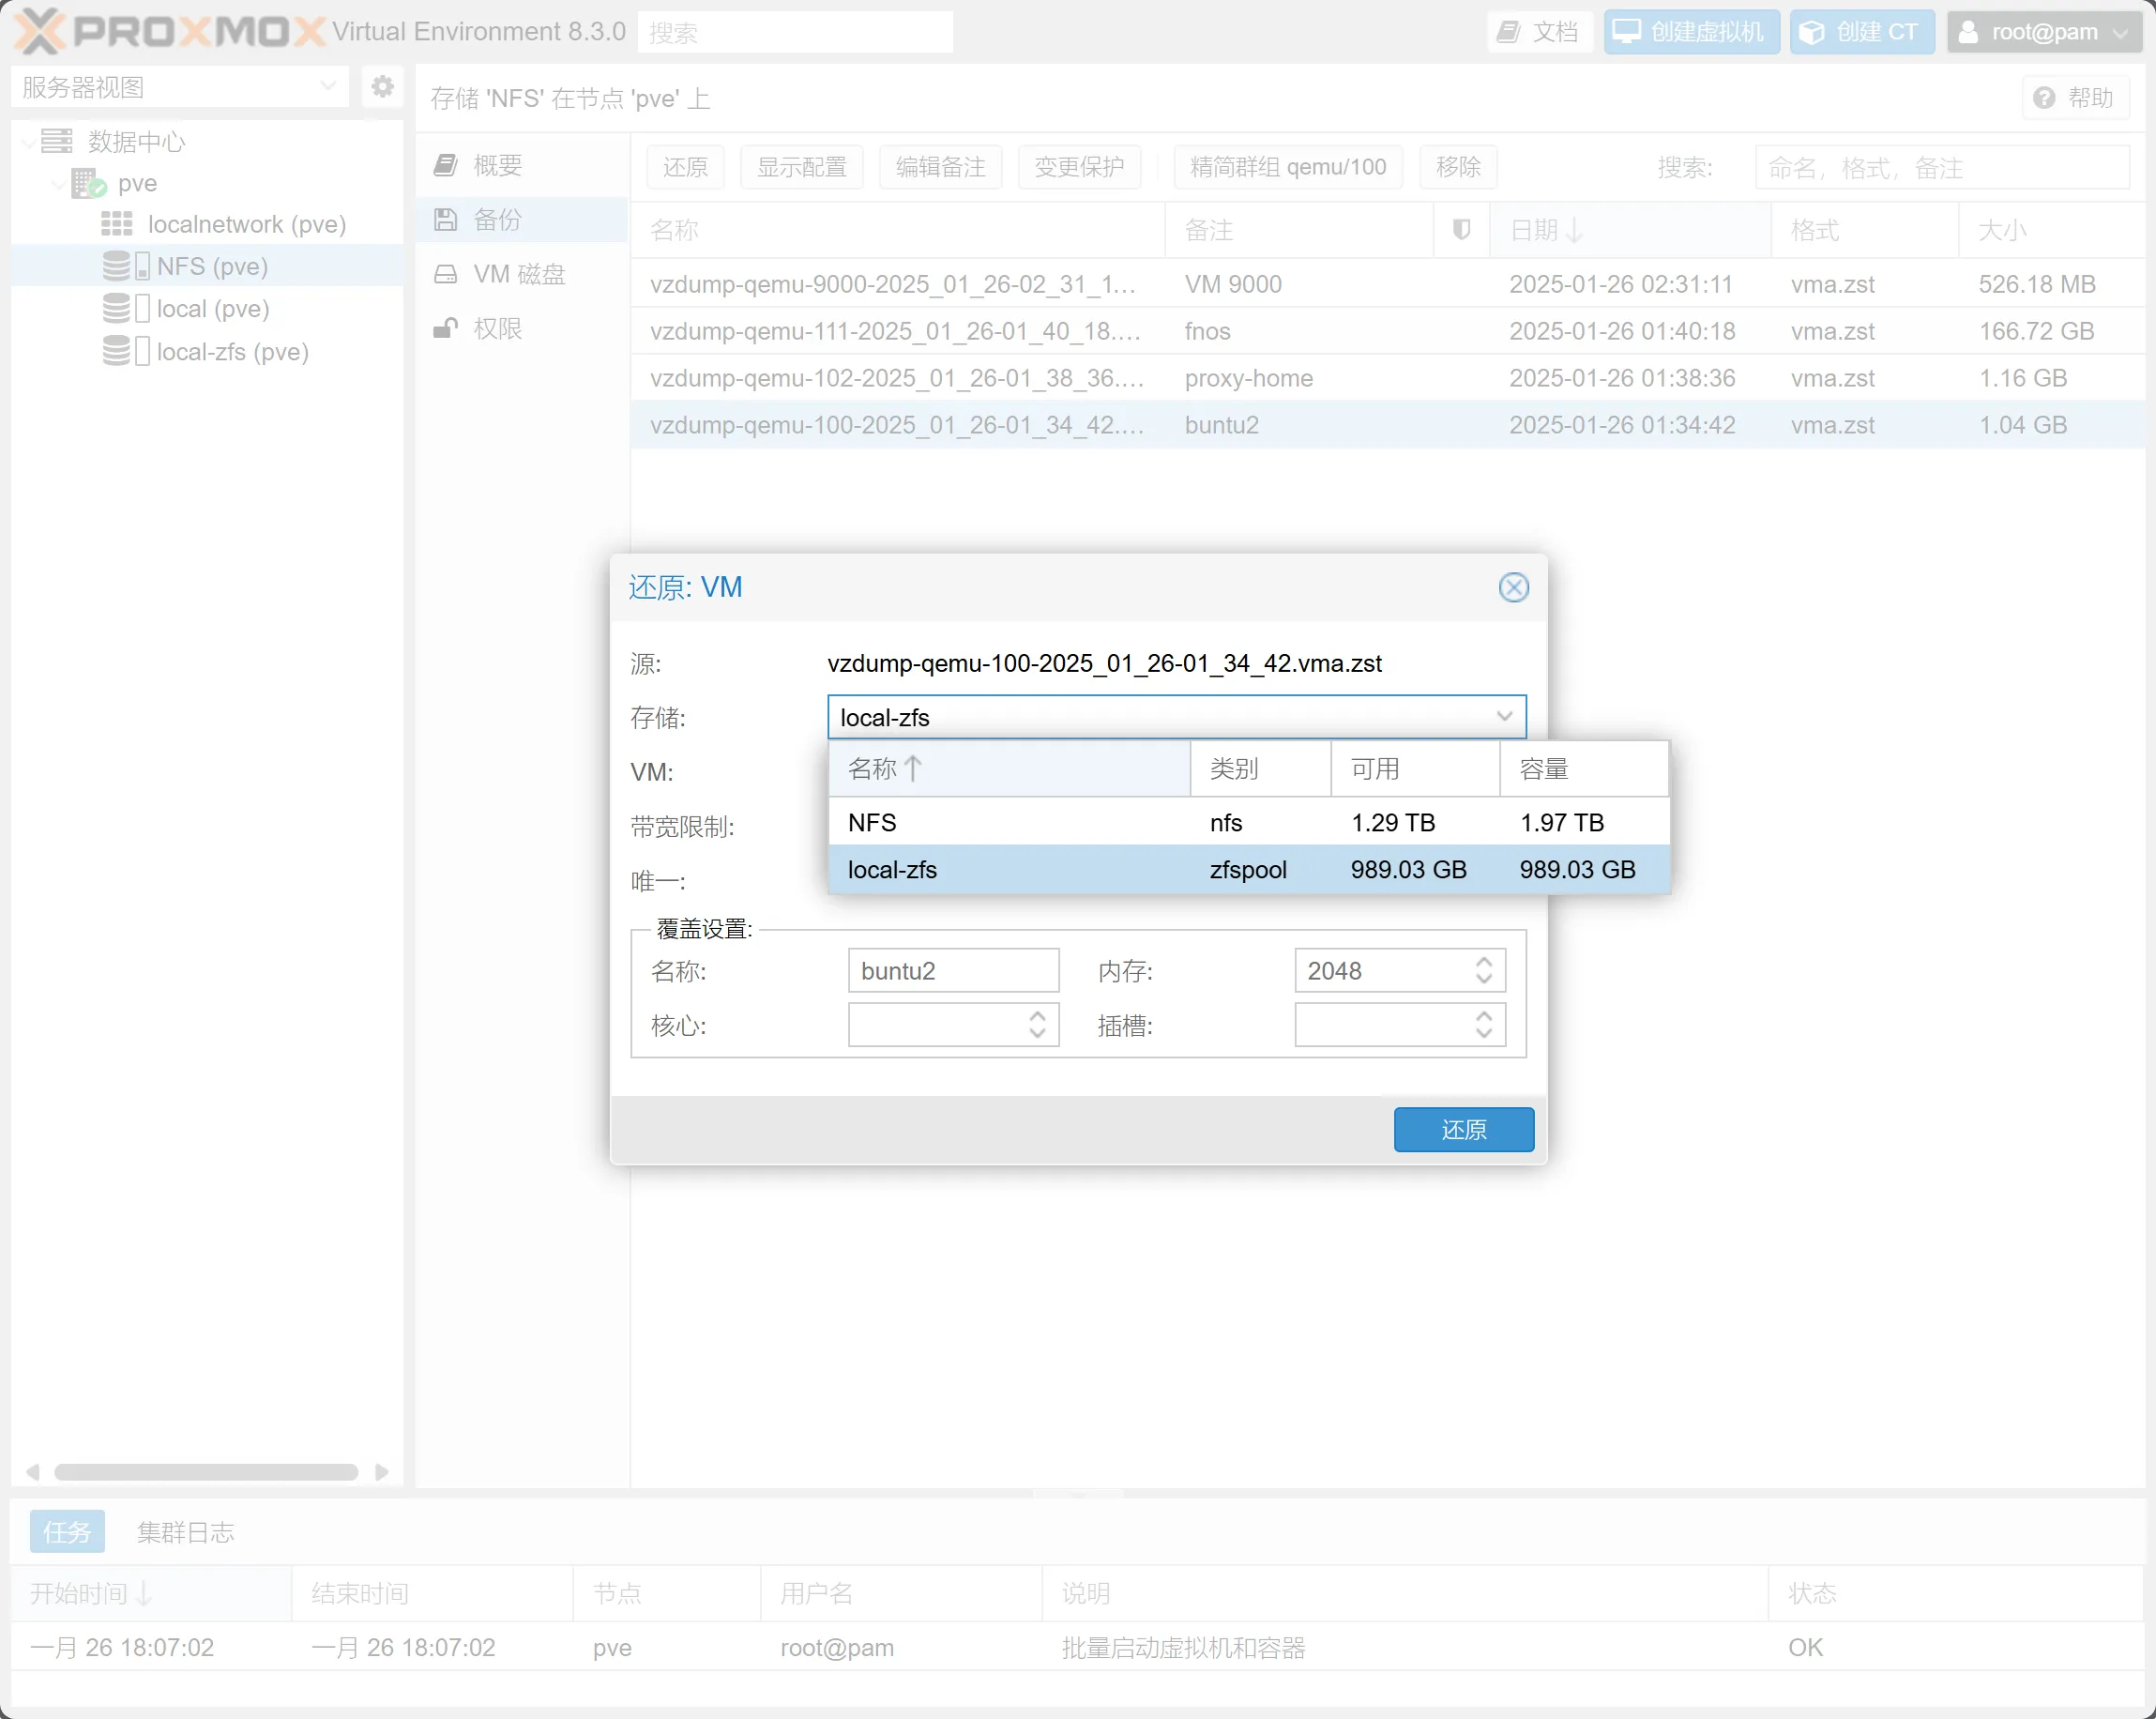The height and width of the screenshot is (1719, 2156).
Task: Click the local-zfs (pve) storage icon
Action: click(117, 351)
